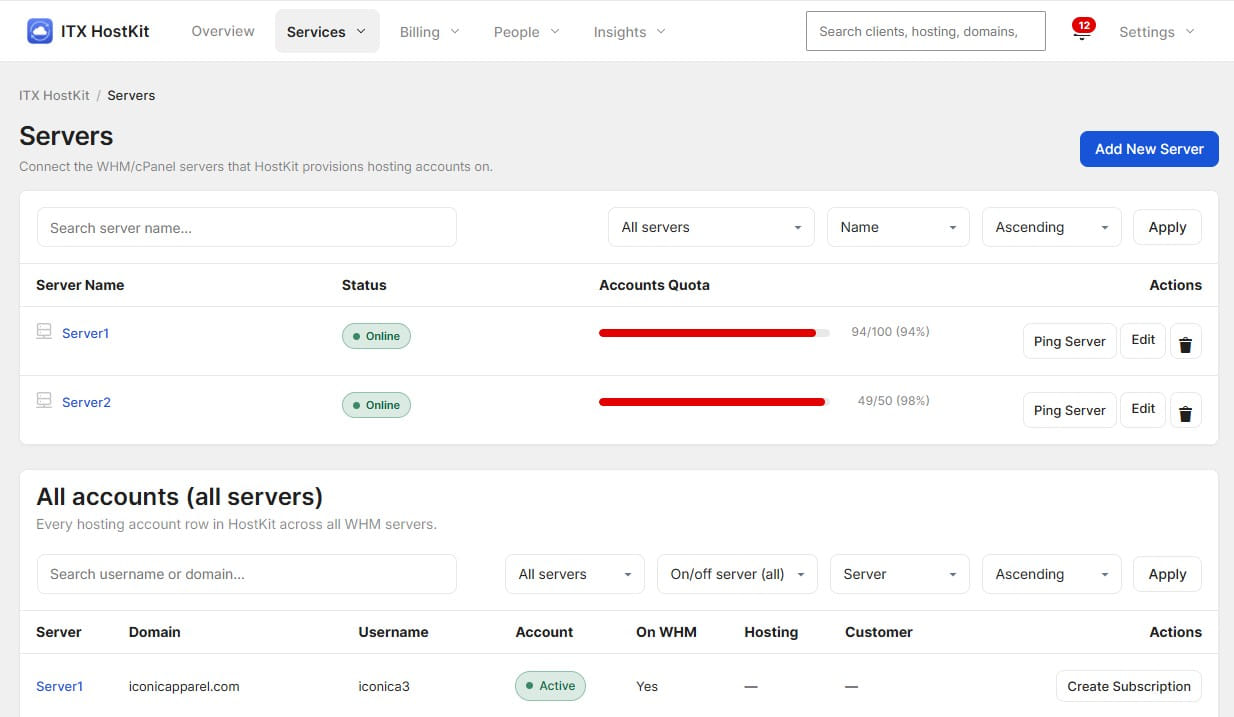Open the People dropdown menu
The image size is (1234, 717).
pos(527,31)
